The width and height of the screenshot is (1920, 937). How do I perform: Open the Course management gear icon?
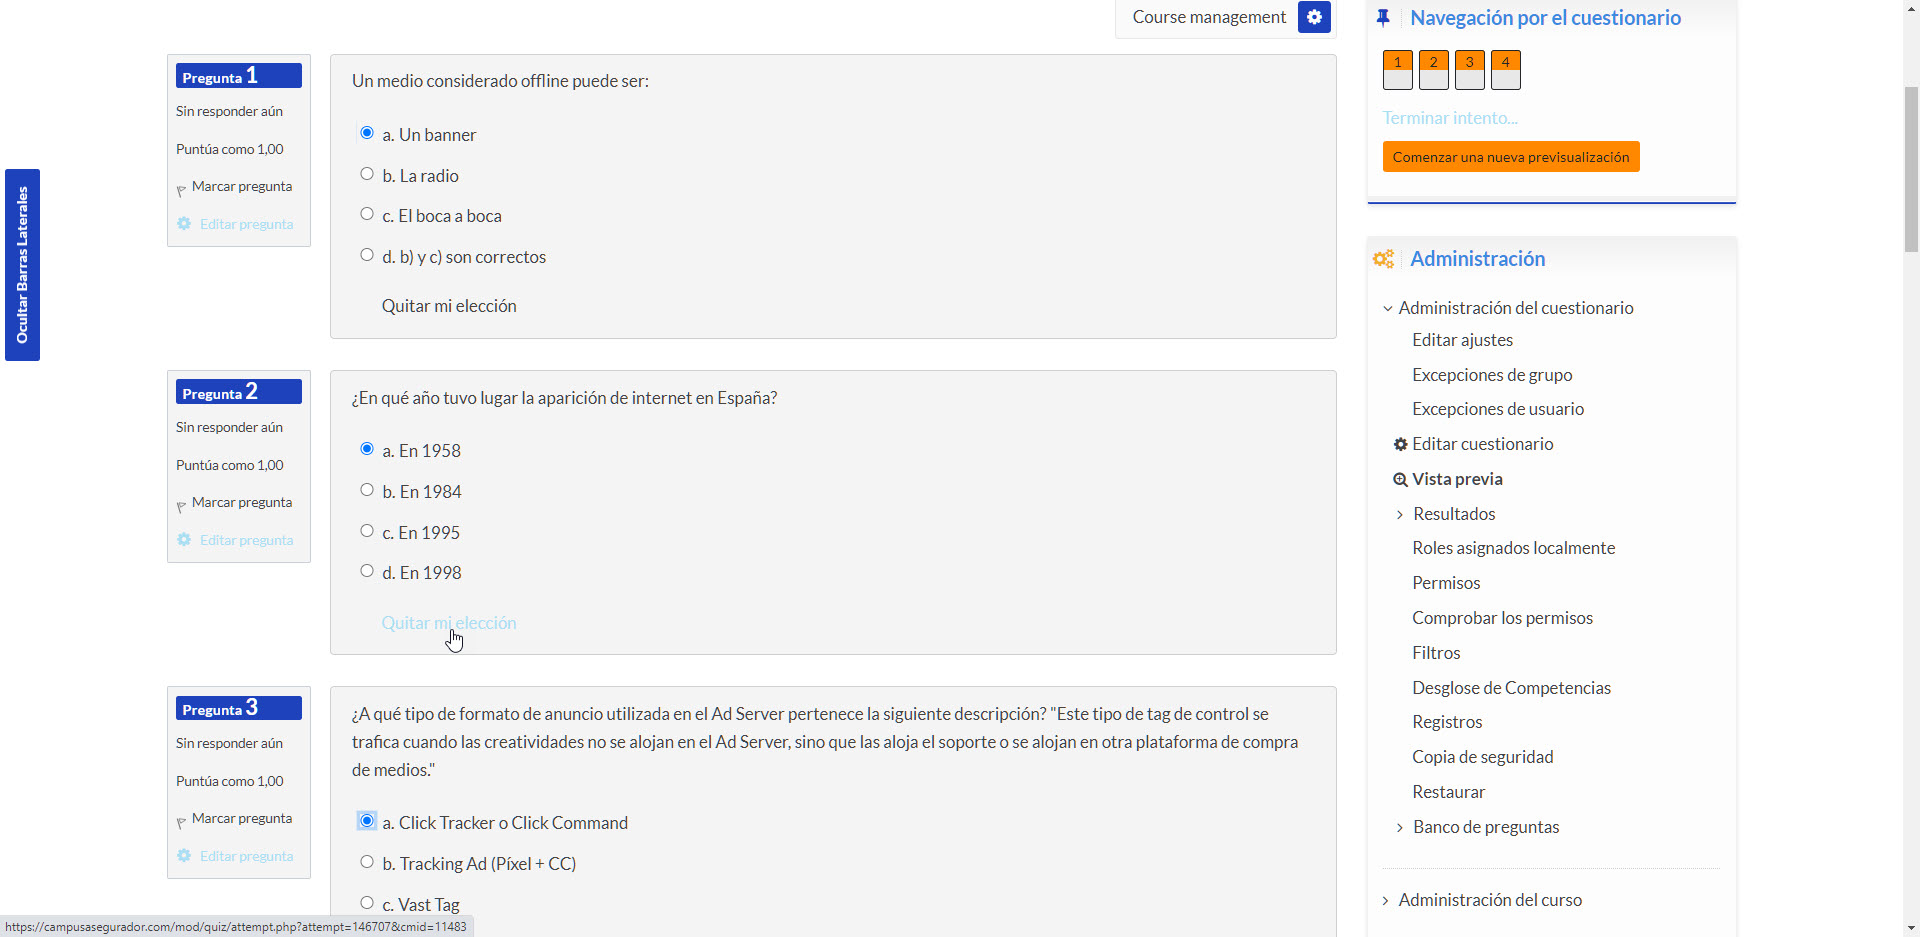(x=1314, y=17)
